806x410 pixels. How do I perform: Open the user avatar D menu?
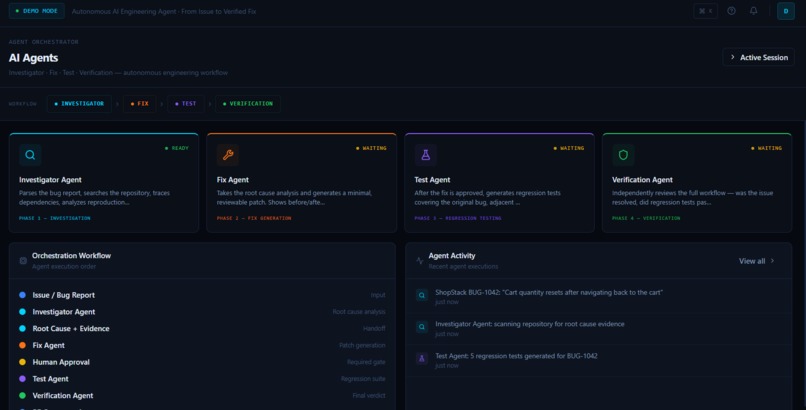click(785, 11)
